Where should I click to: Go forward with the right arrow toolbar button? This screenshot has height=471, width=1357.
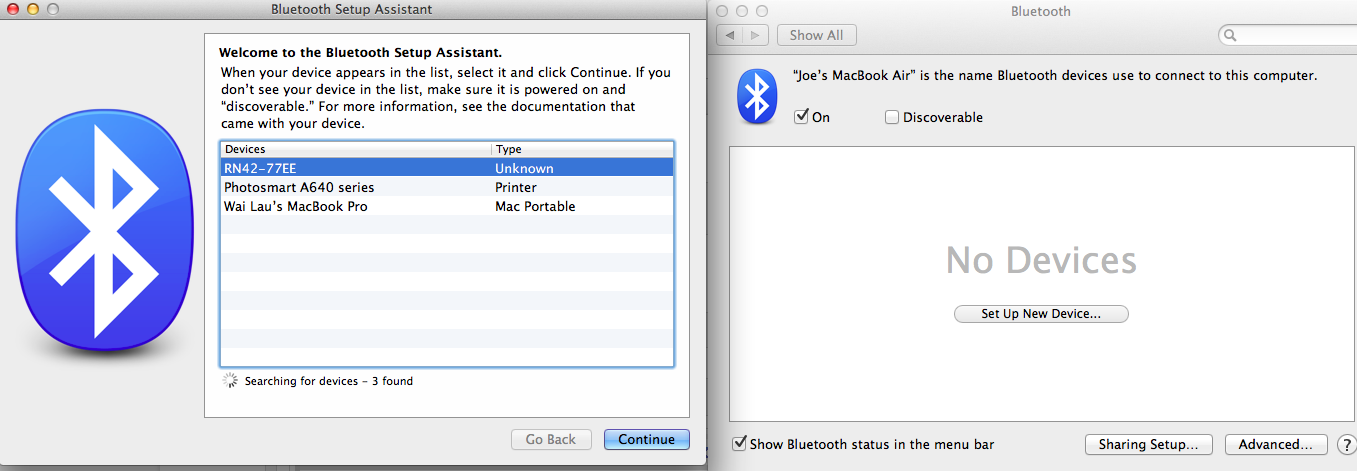coord(755,35)
